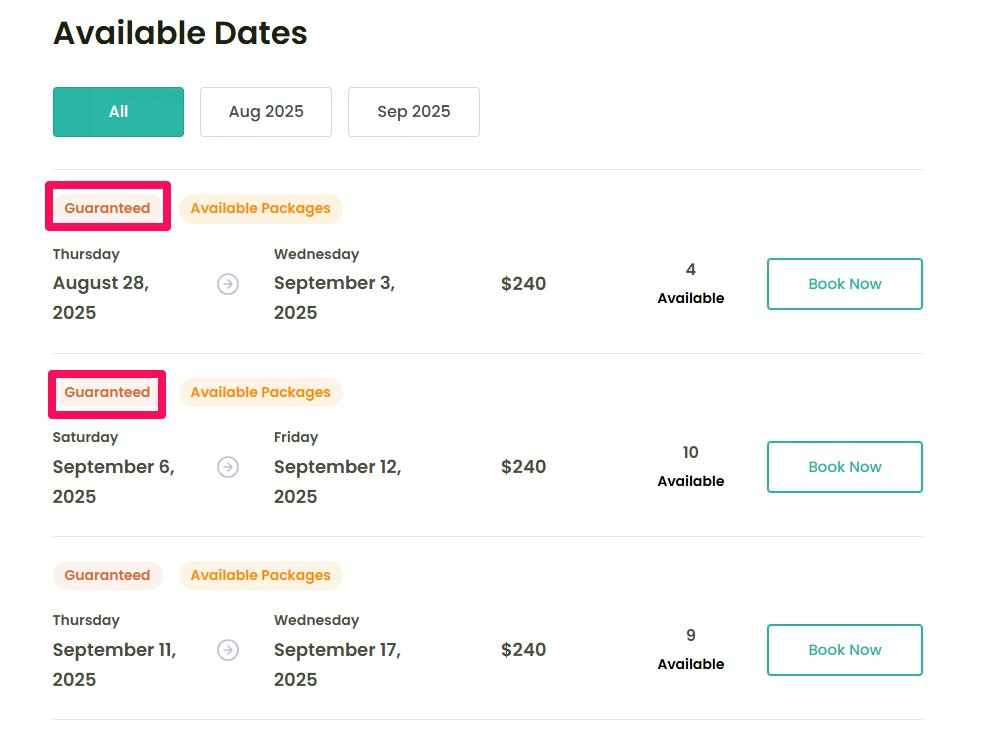Select the All dates filter tab
992x741 pixels.
(x=118, y=112)
